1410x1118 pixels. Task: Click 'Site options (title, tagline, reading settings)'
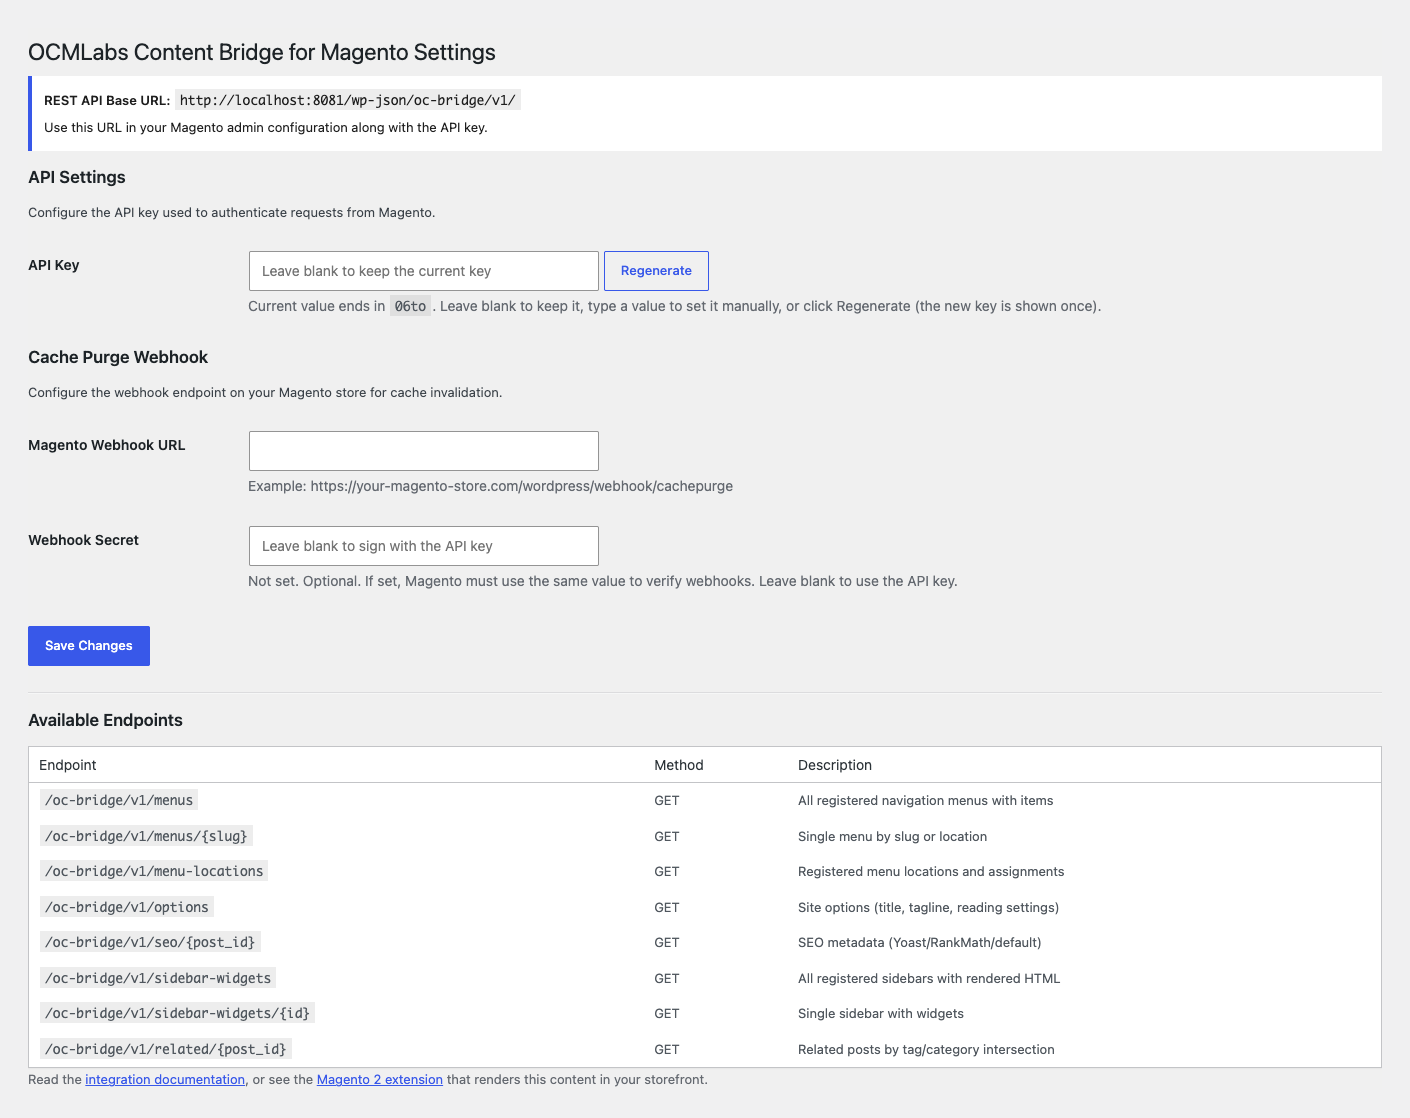point(928,908)
